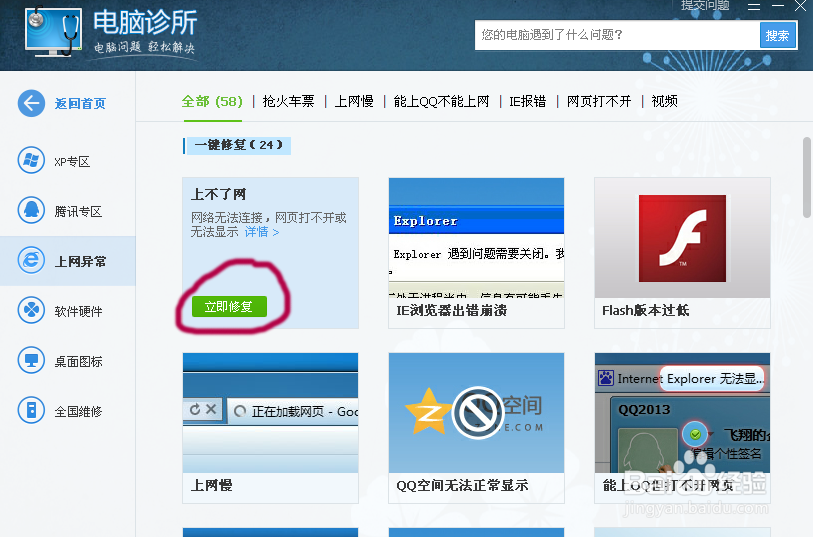Switch to the 网页打不开 tab
This screenshot has width=813, height=537.
pos(599,101)
